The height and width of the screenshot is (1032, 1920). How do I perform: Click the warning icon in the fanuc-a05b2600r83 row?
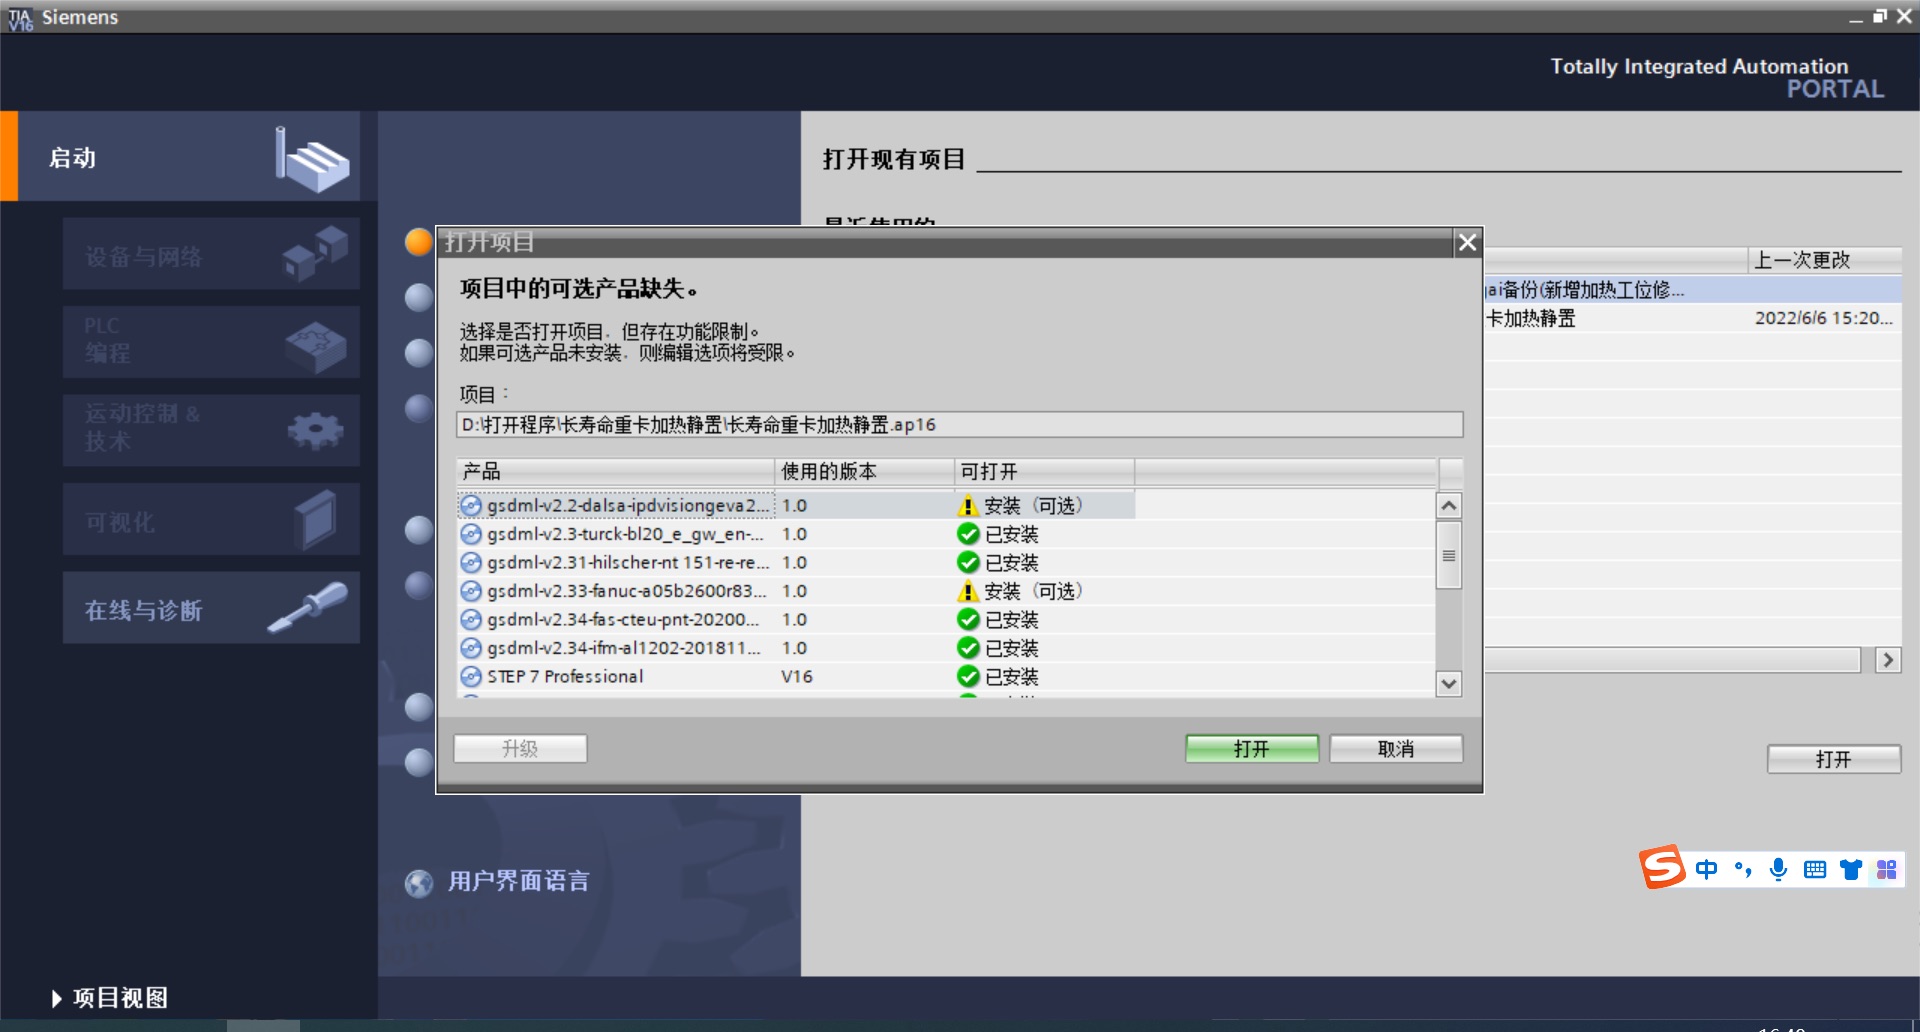pos(968,591)
